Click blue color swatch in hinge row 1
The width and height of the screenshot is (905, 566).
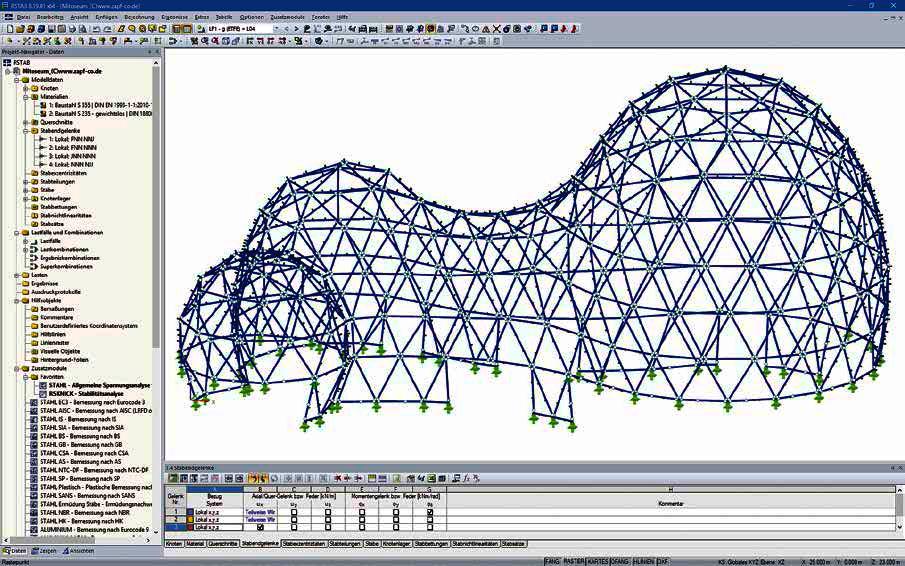[190, 512]
